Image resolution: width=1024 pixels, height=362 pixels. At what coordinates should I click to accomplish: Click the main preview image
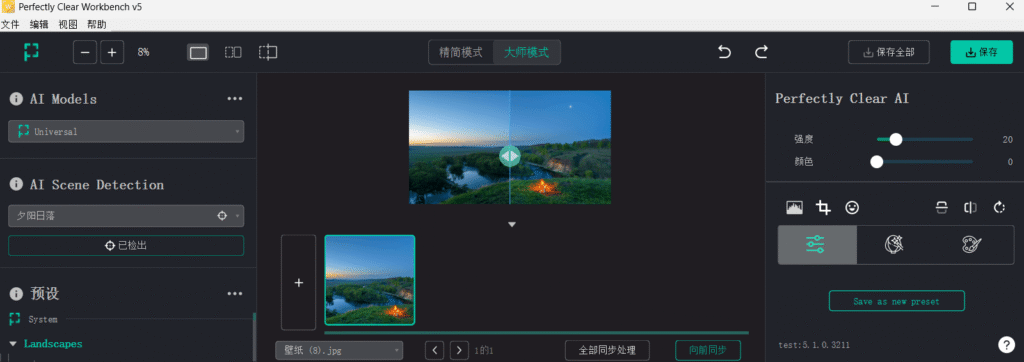(x=509, y=147)
